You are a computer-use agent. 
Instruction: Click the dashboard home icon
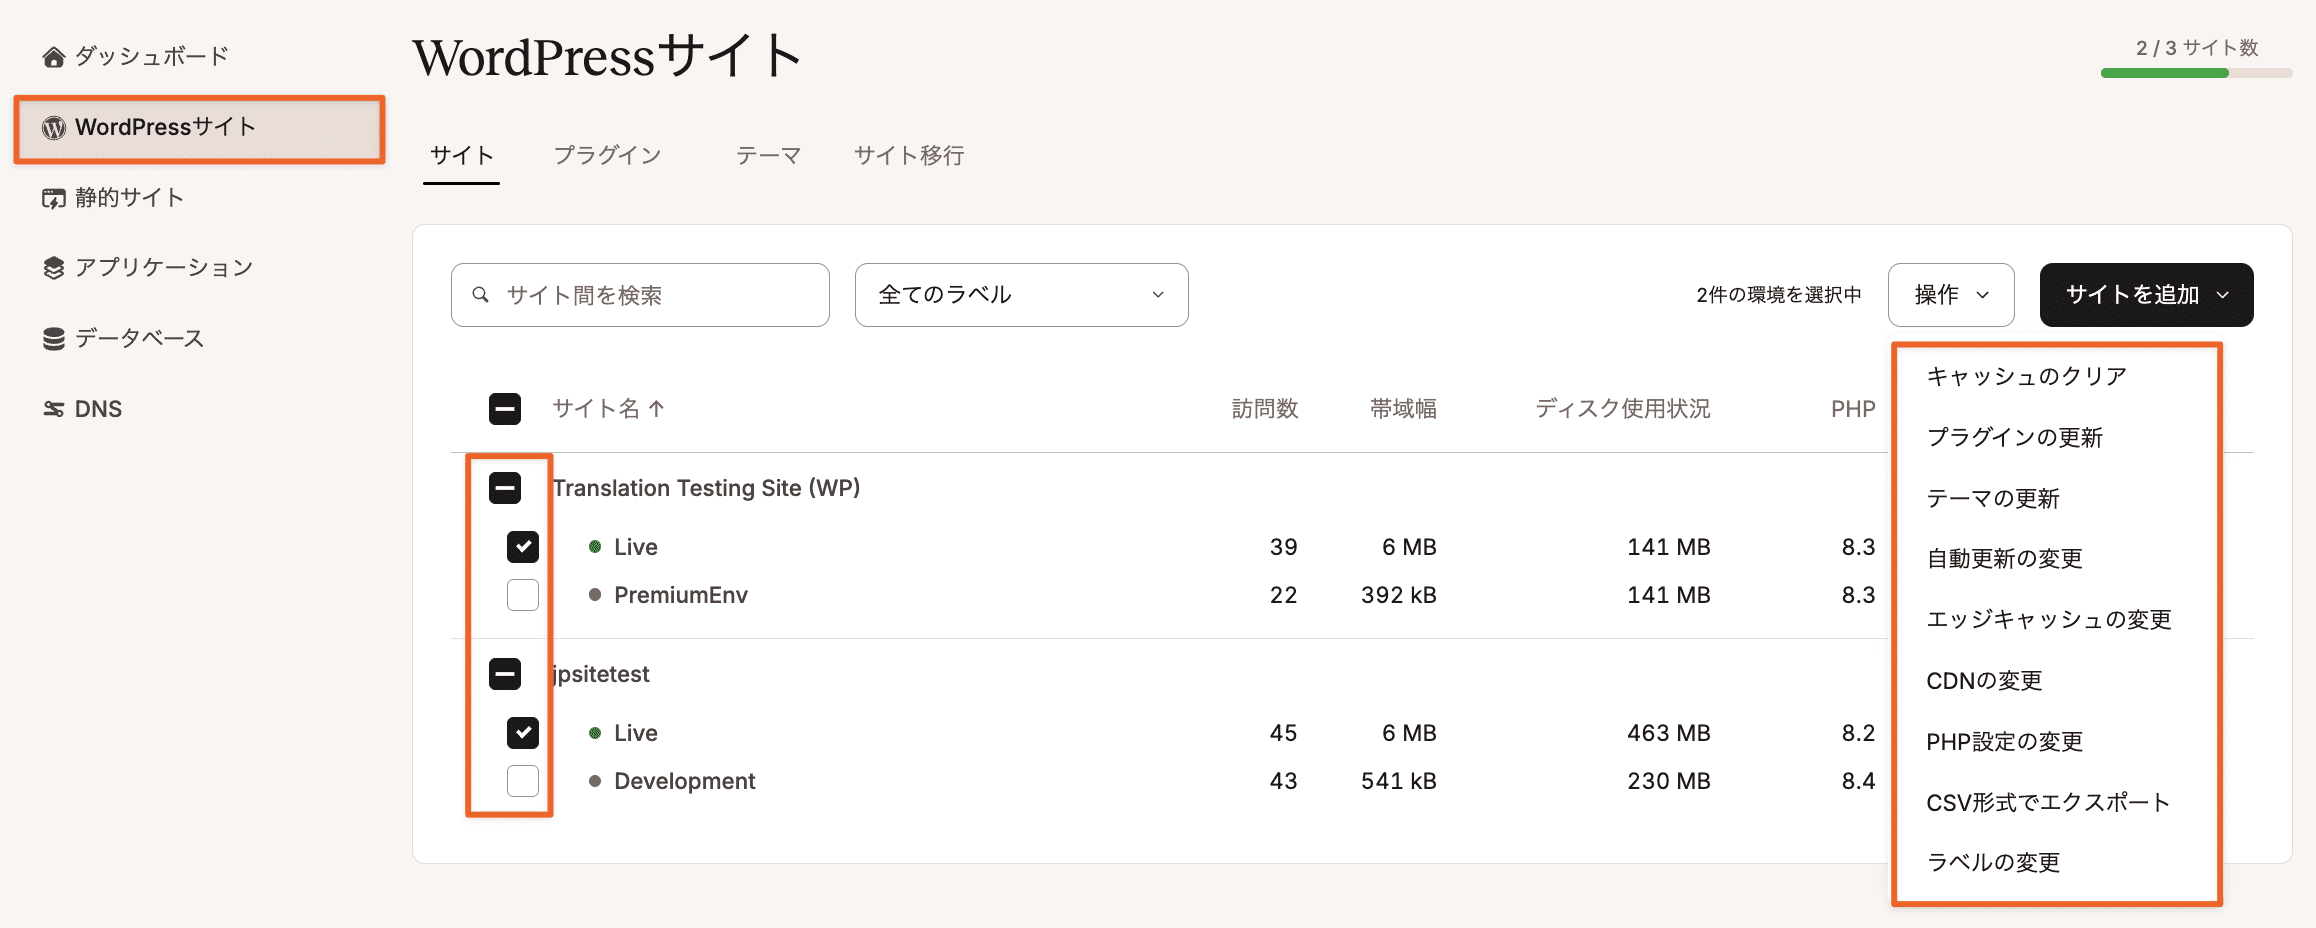pos(54,57)
